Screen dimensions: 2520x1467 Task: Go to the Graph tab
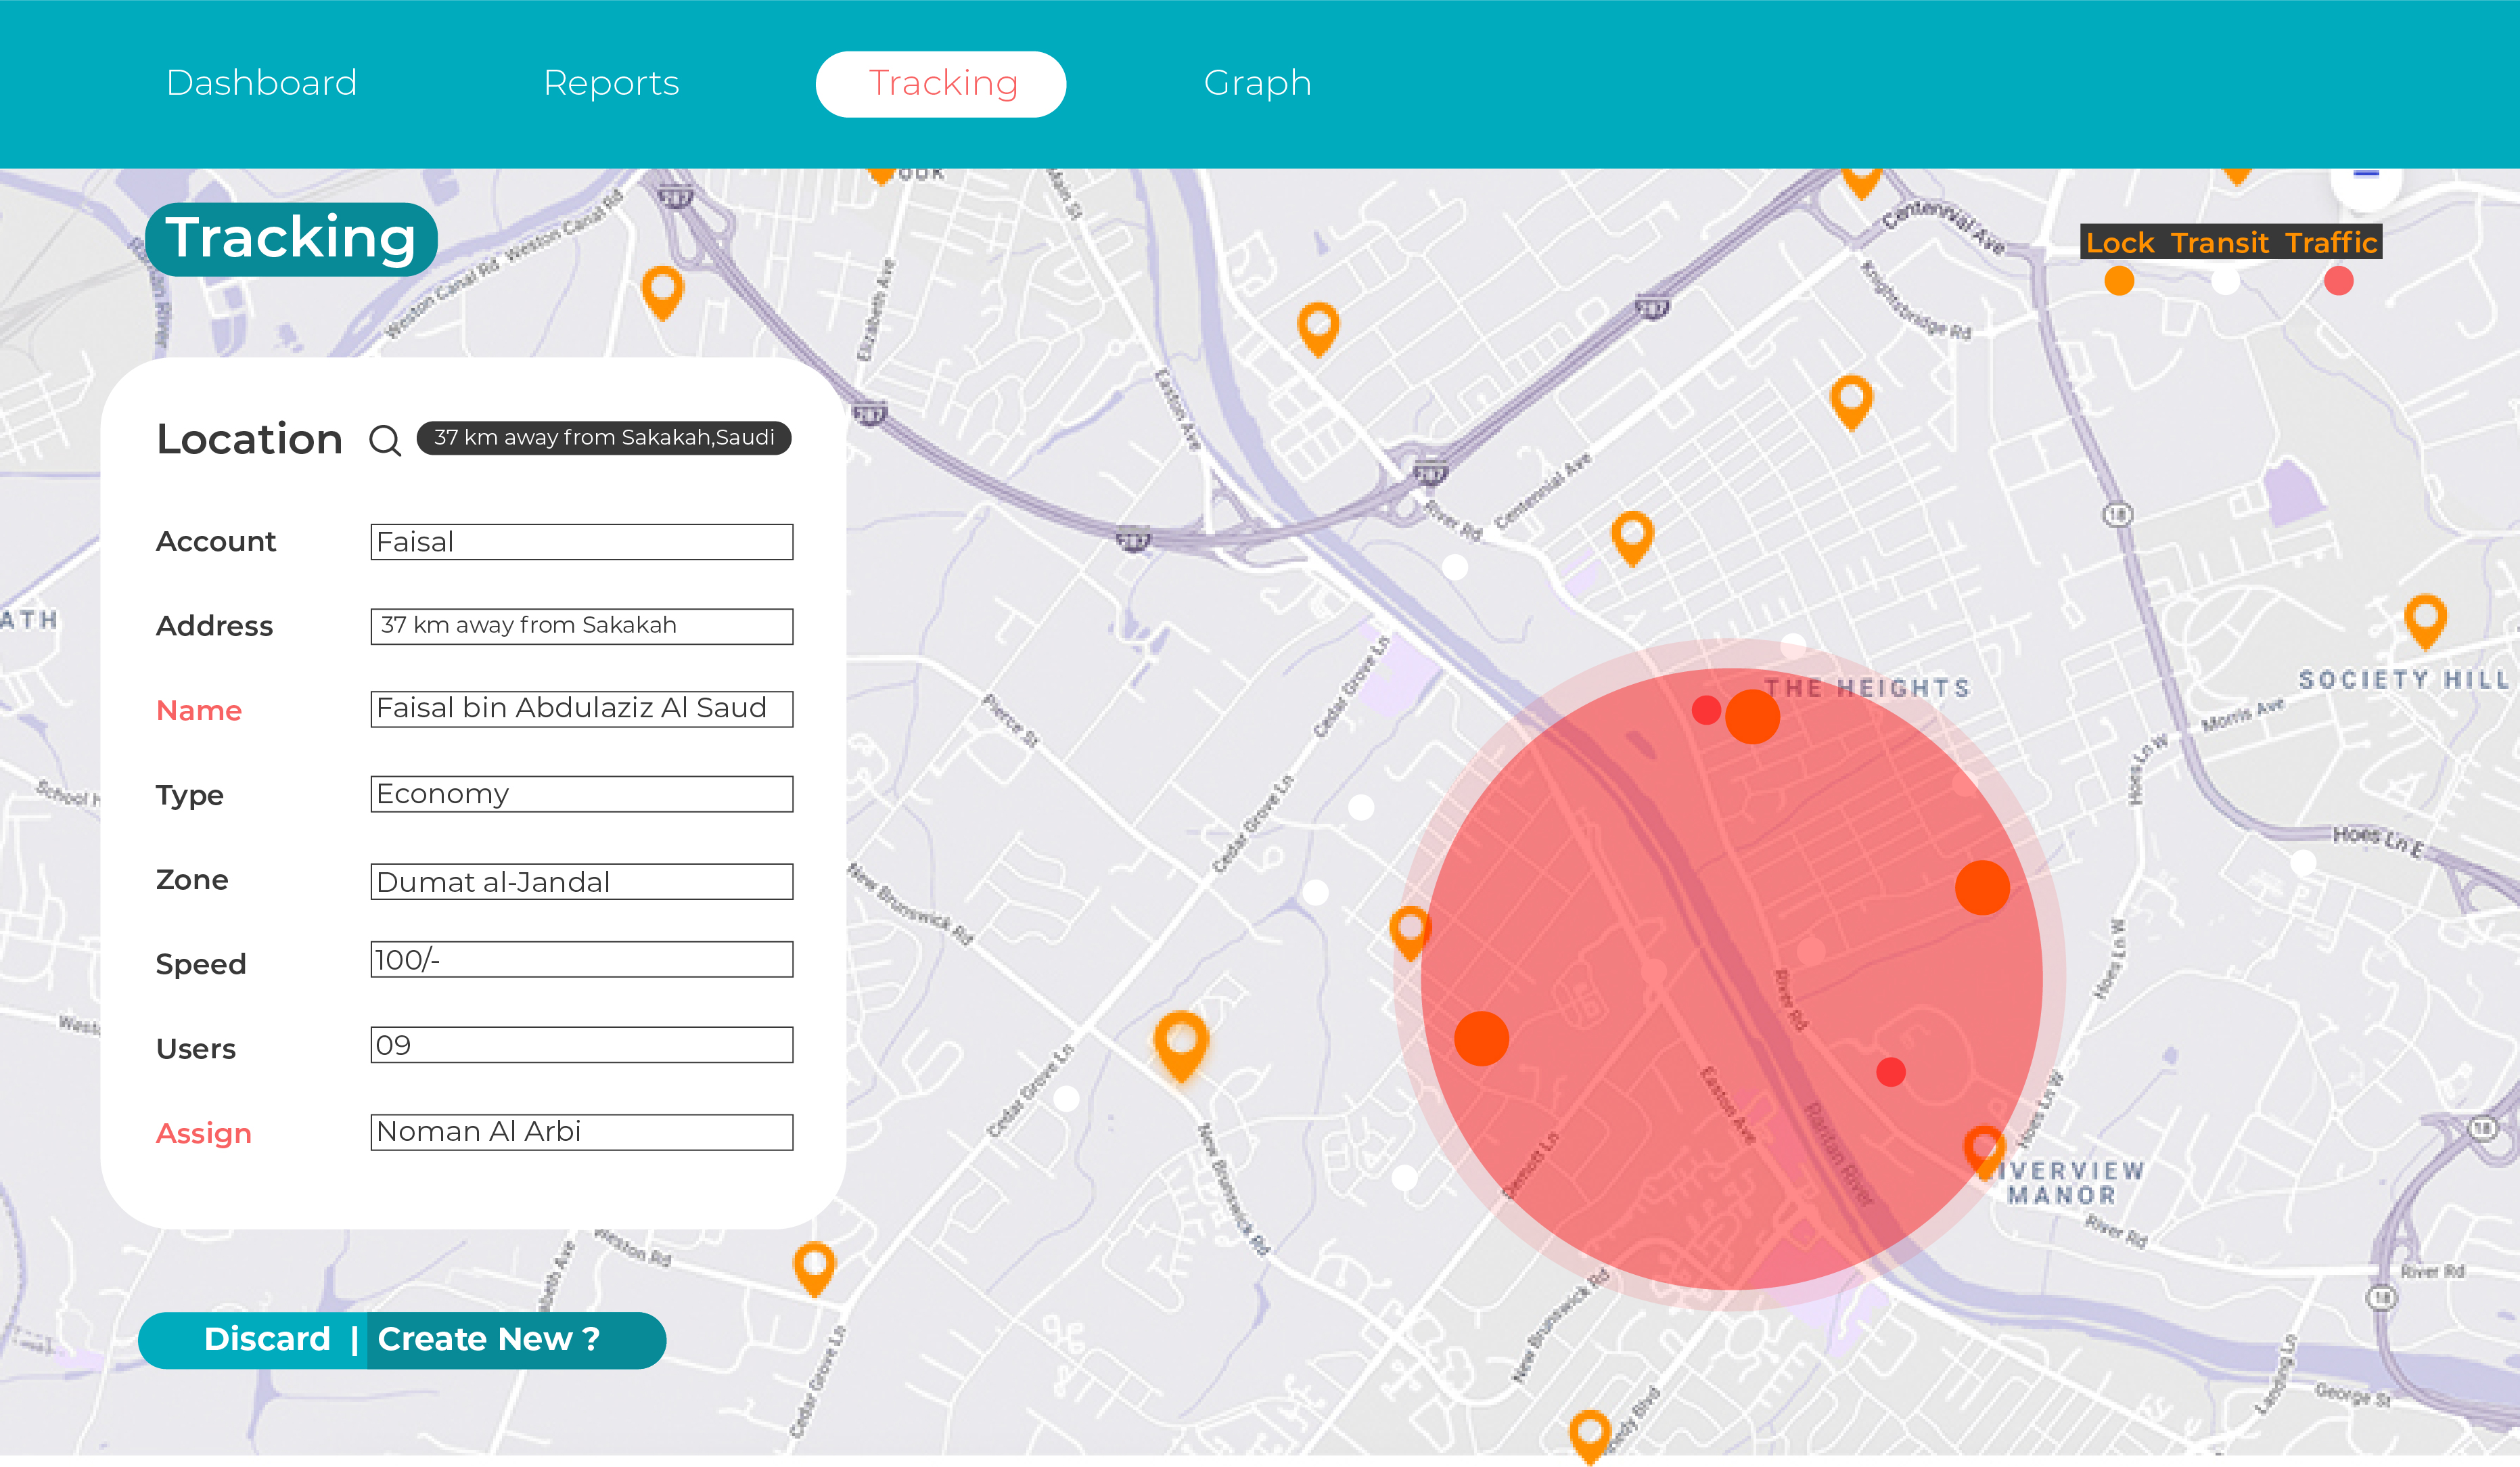pos(1257,84)
